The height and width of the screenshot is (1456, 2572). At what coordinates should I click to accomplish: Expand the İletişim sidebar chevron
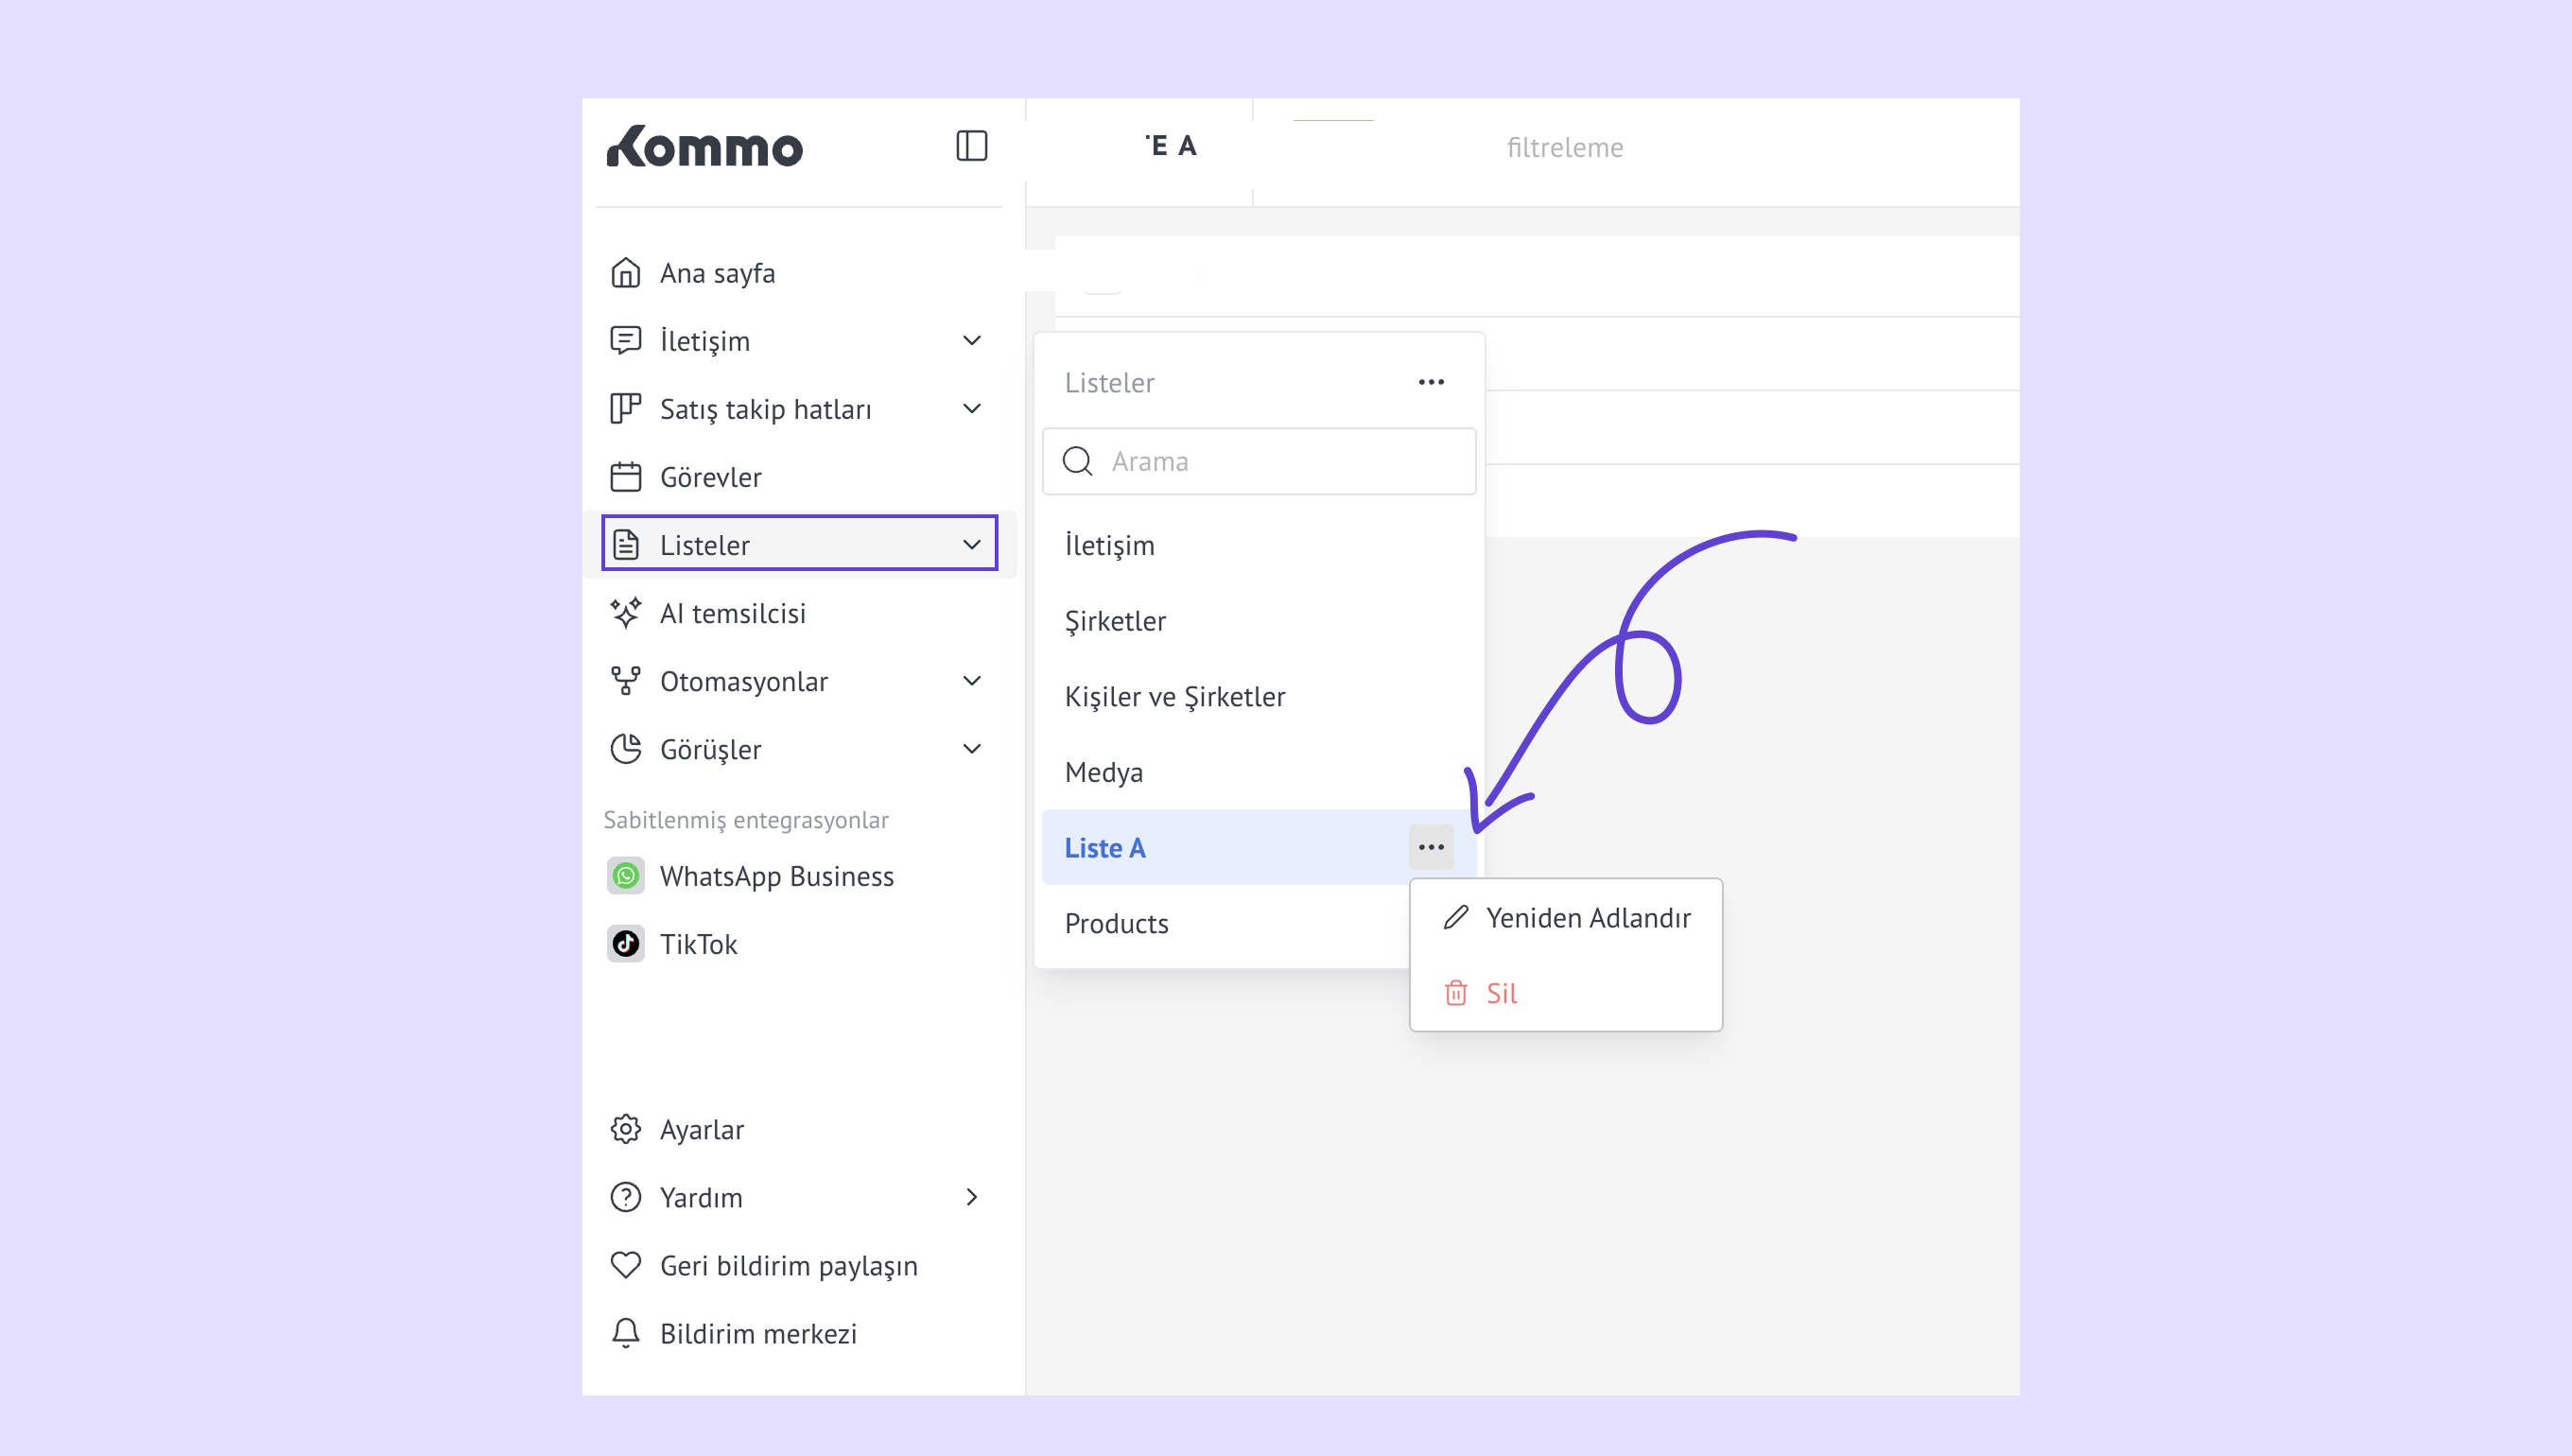tap(971, 341)
